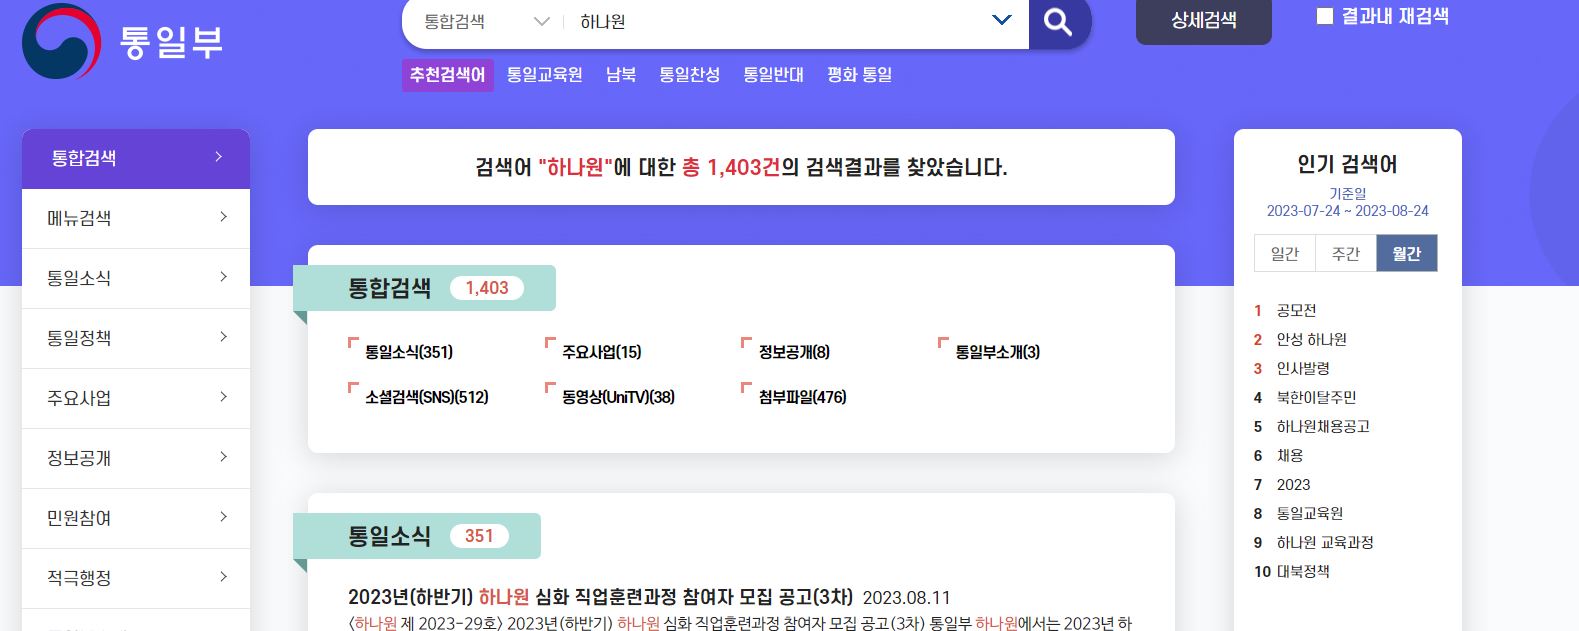Click recommended keyword 통일교육원
Screen dimensions: 1579x631
point(545,75)
